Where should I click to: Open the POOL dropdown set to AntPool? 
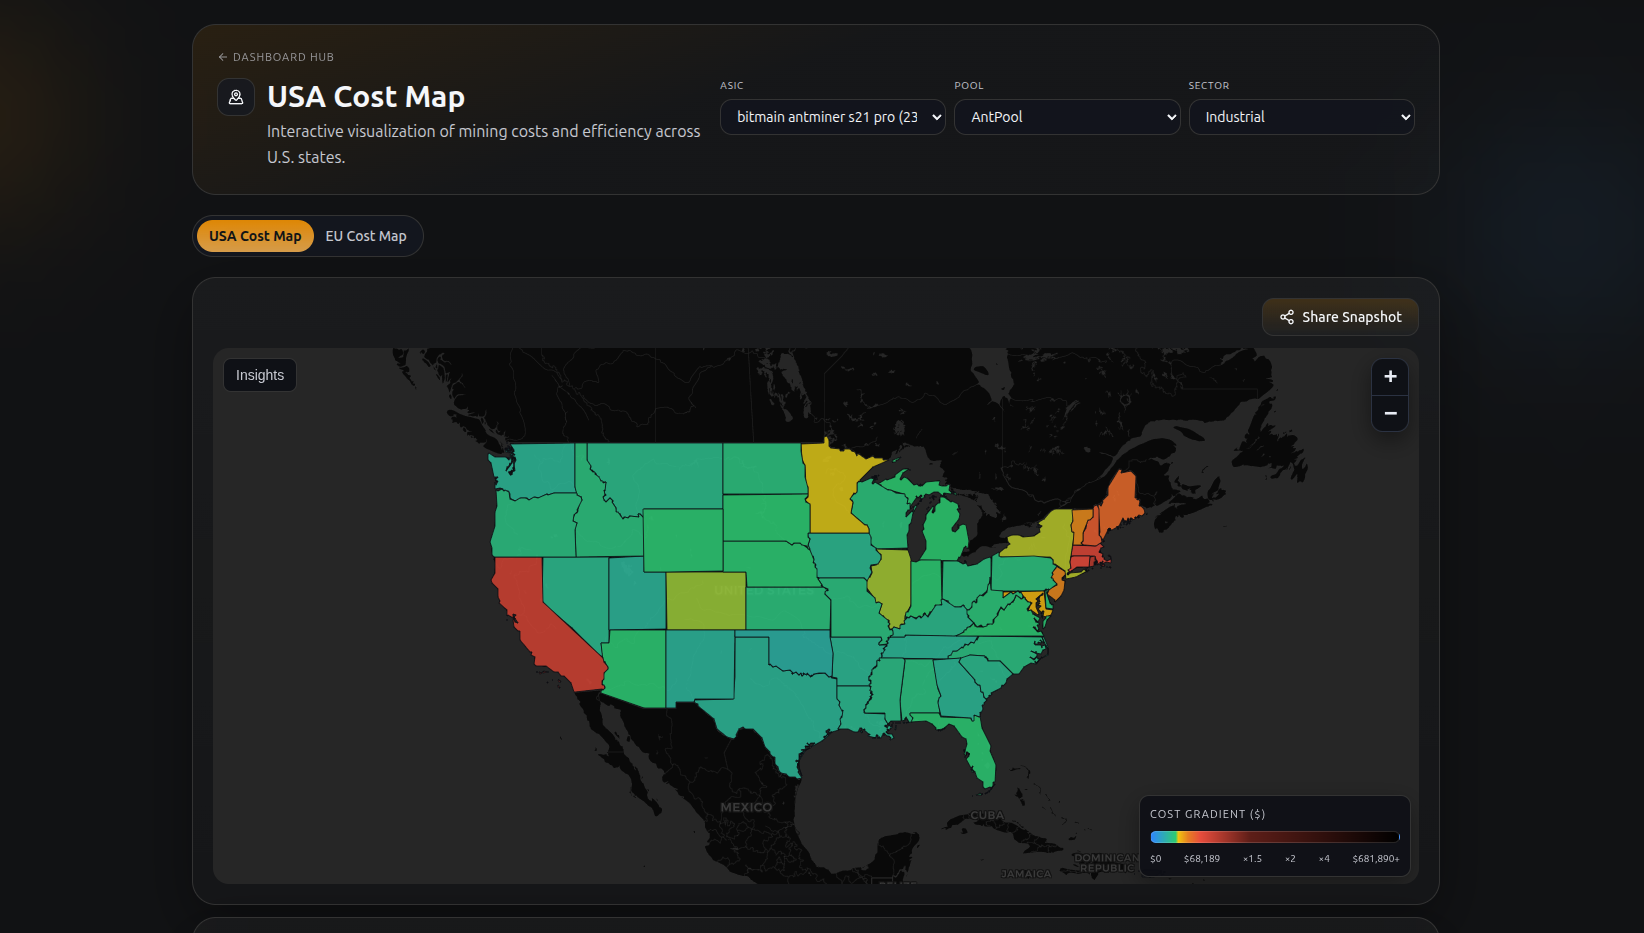(1066, 117)
